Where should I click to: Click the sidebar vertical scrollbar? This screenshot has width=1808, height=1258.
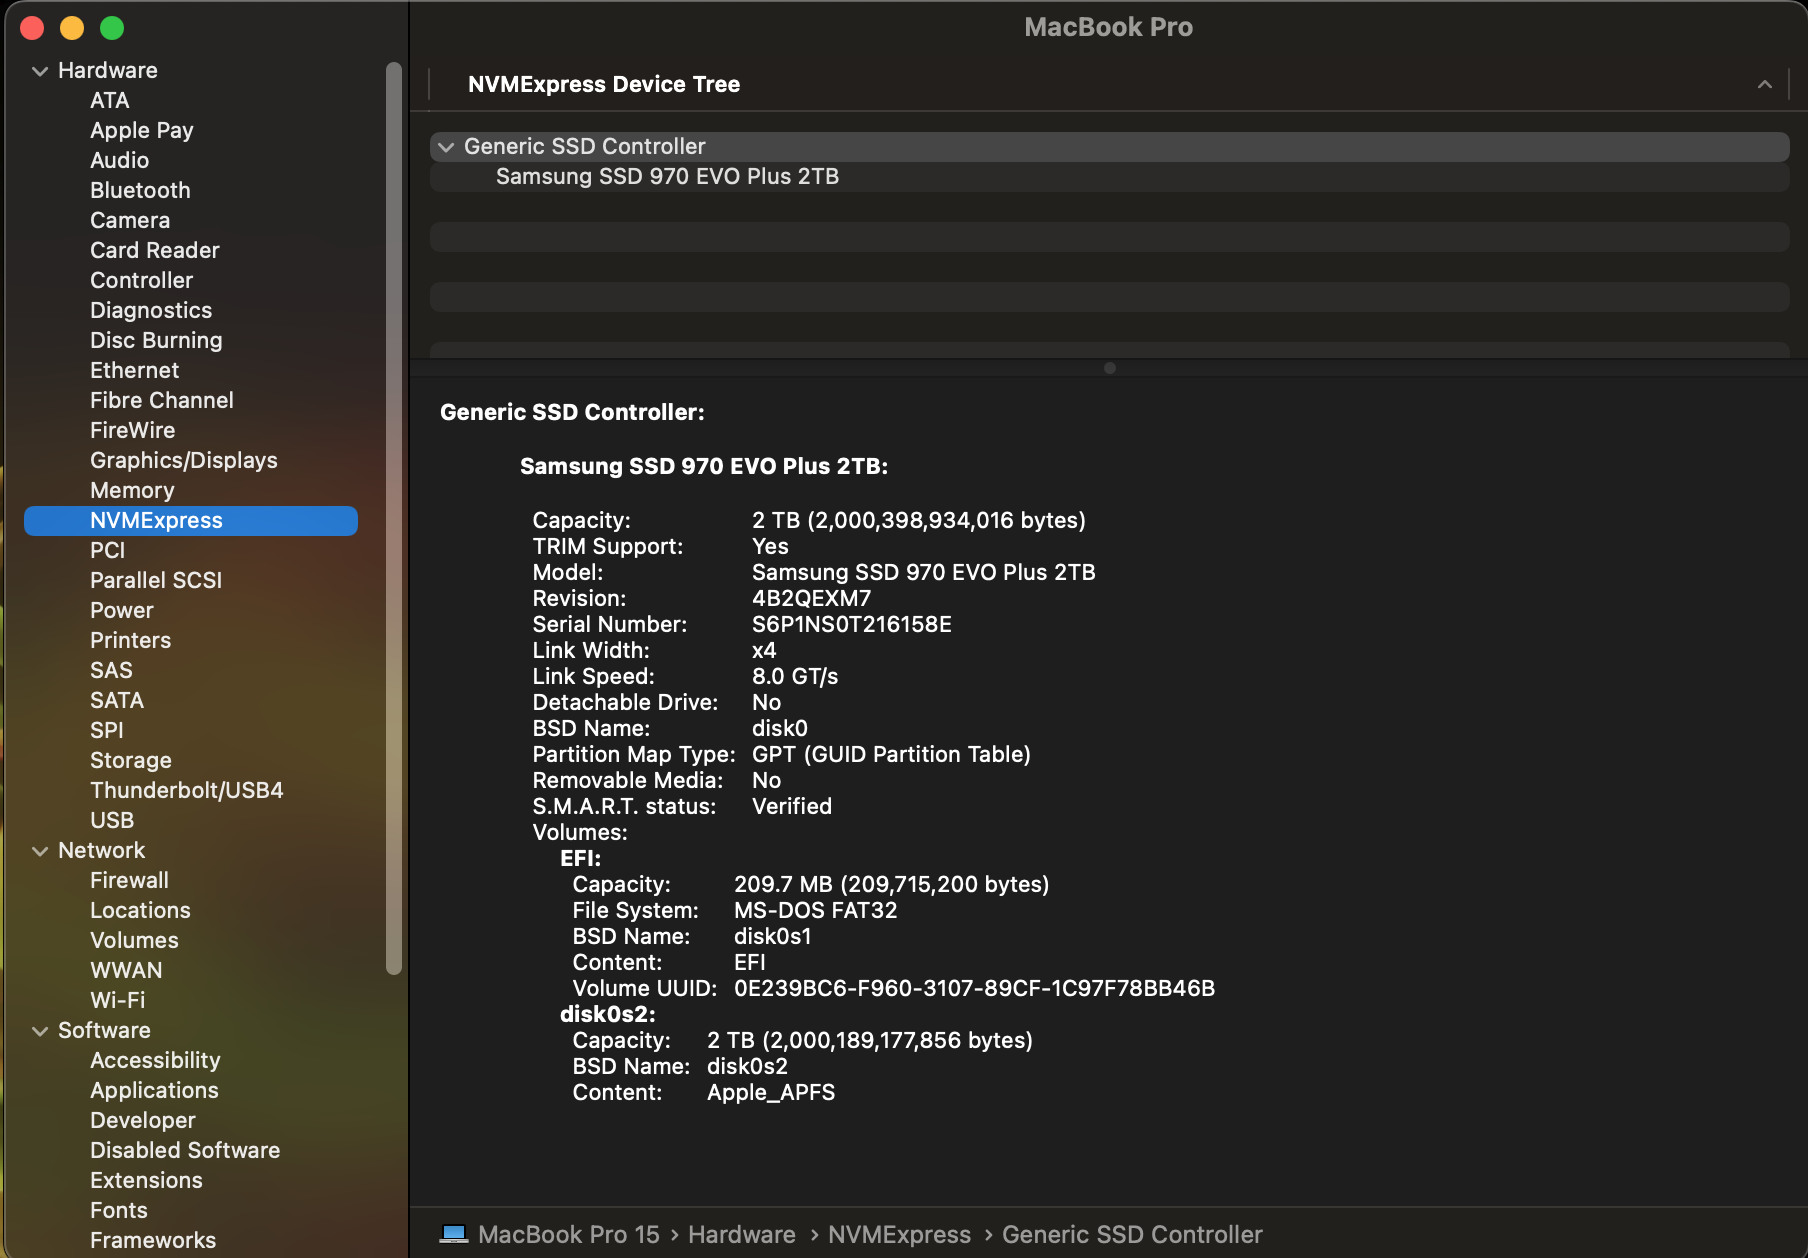(394, 518)
